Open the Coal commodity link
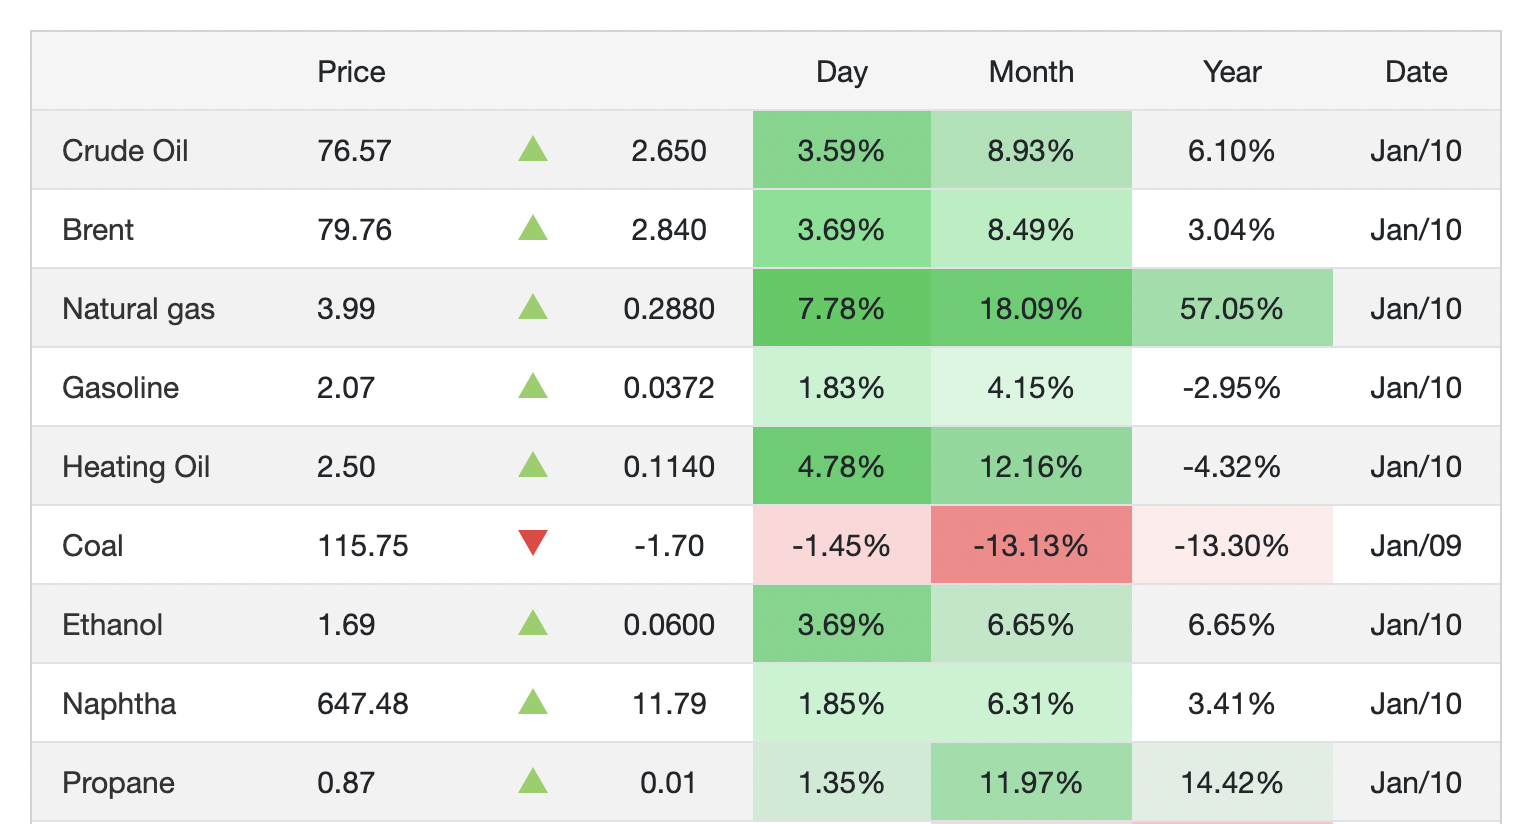The height and width of the screenshot is (824, 1530). (93, 546)
